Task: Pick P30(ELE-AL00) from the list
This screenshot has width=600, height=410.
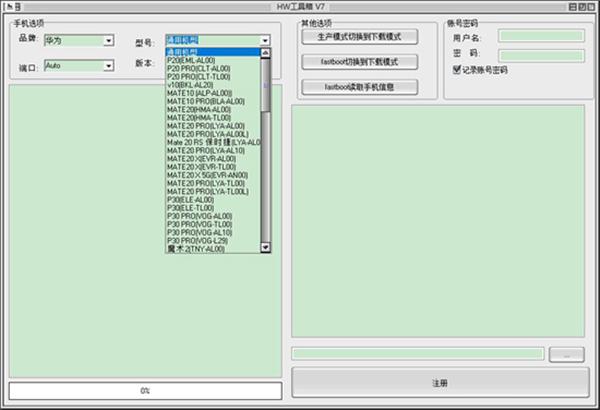Action: point(213,200)
